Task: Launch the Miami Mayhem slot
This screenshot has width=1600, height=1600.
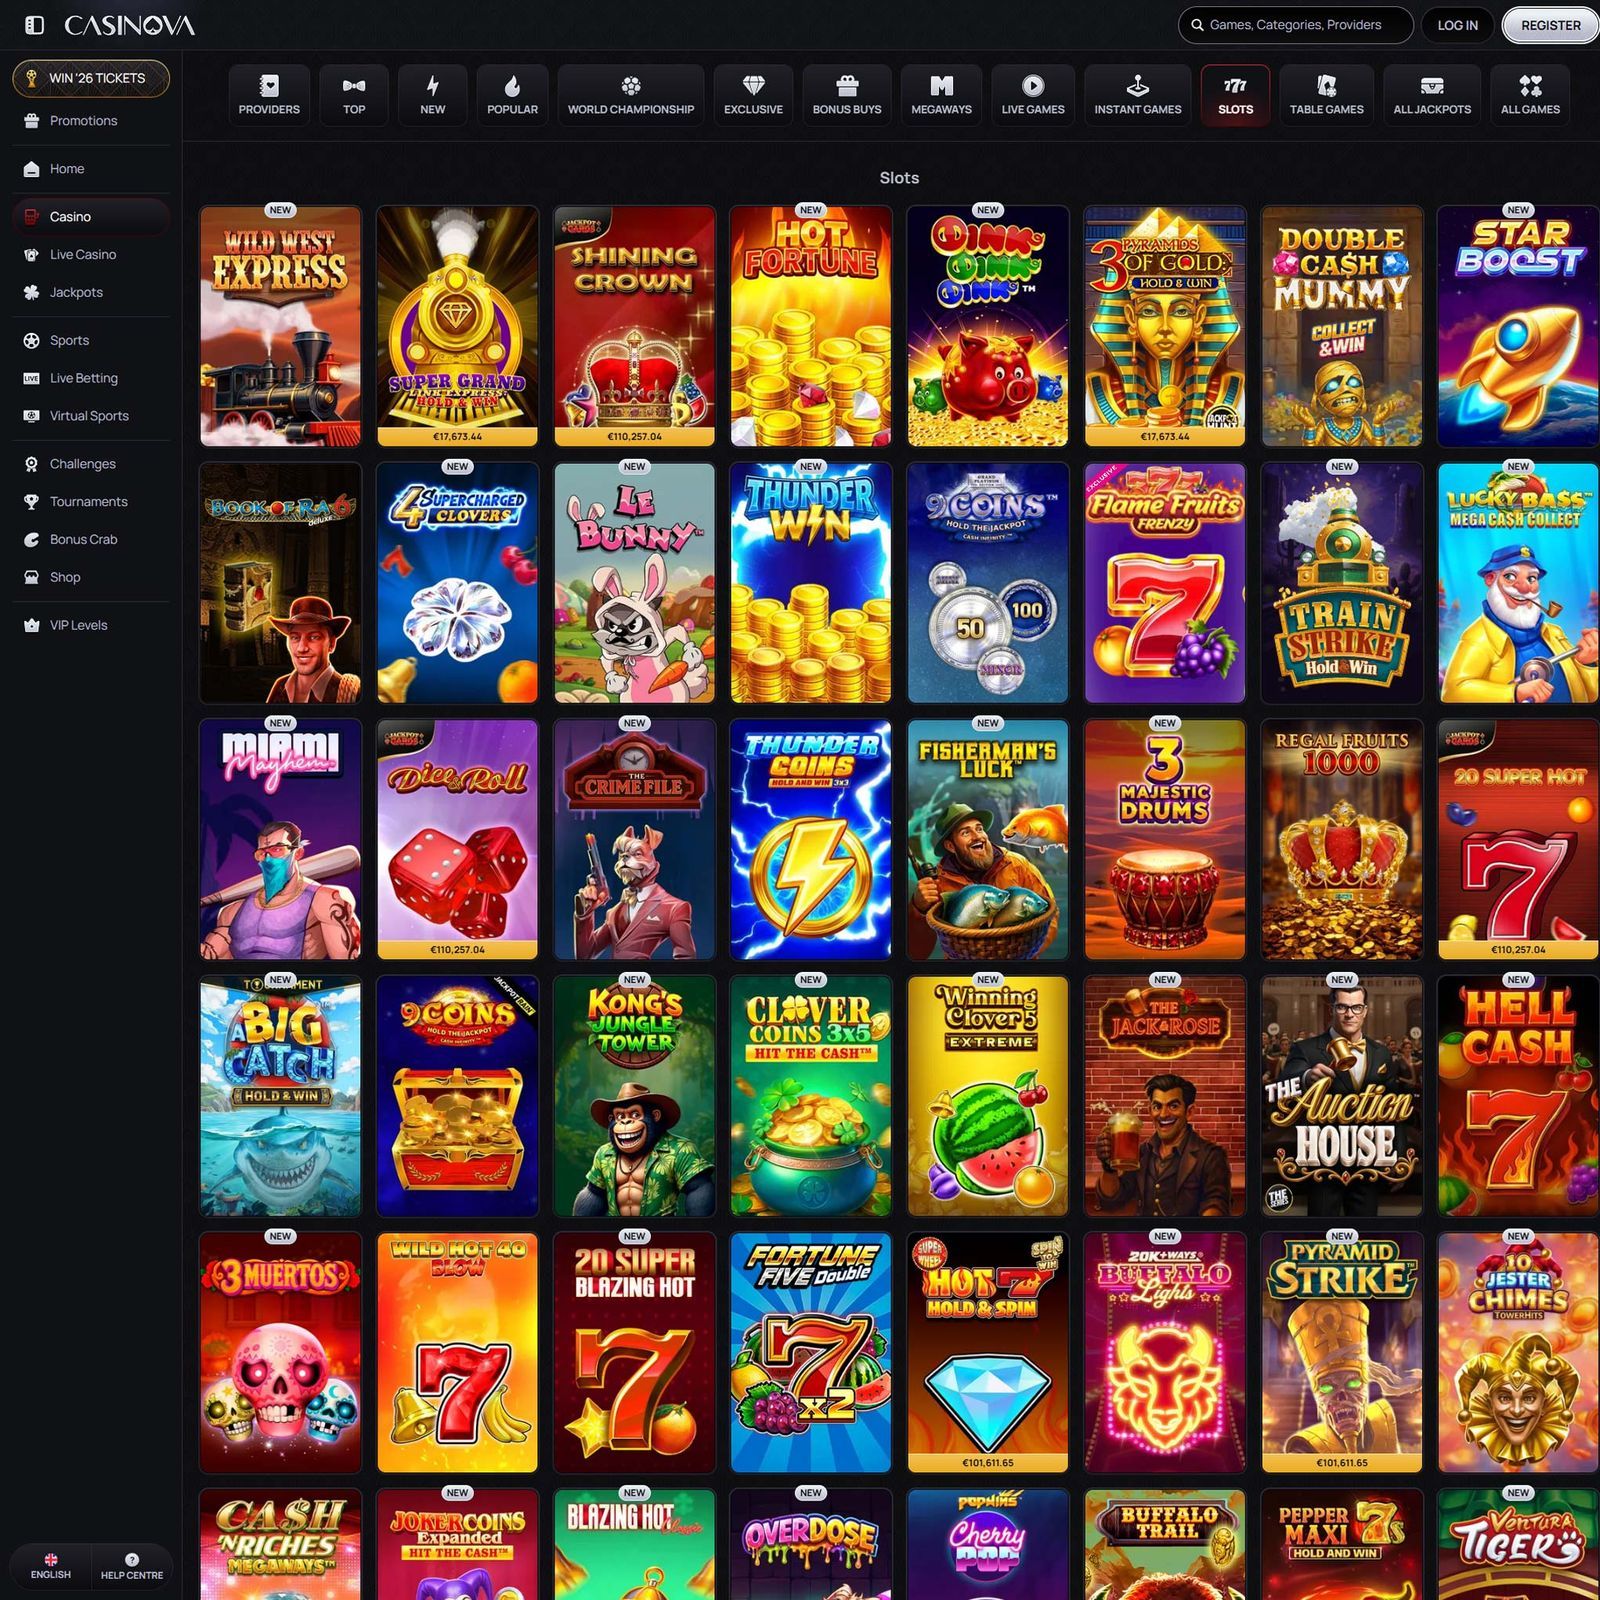Action: click(280, 840)
